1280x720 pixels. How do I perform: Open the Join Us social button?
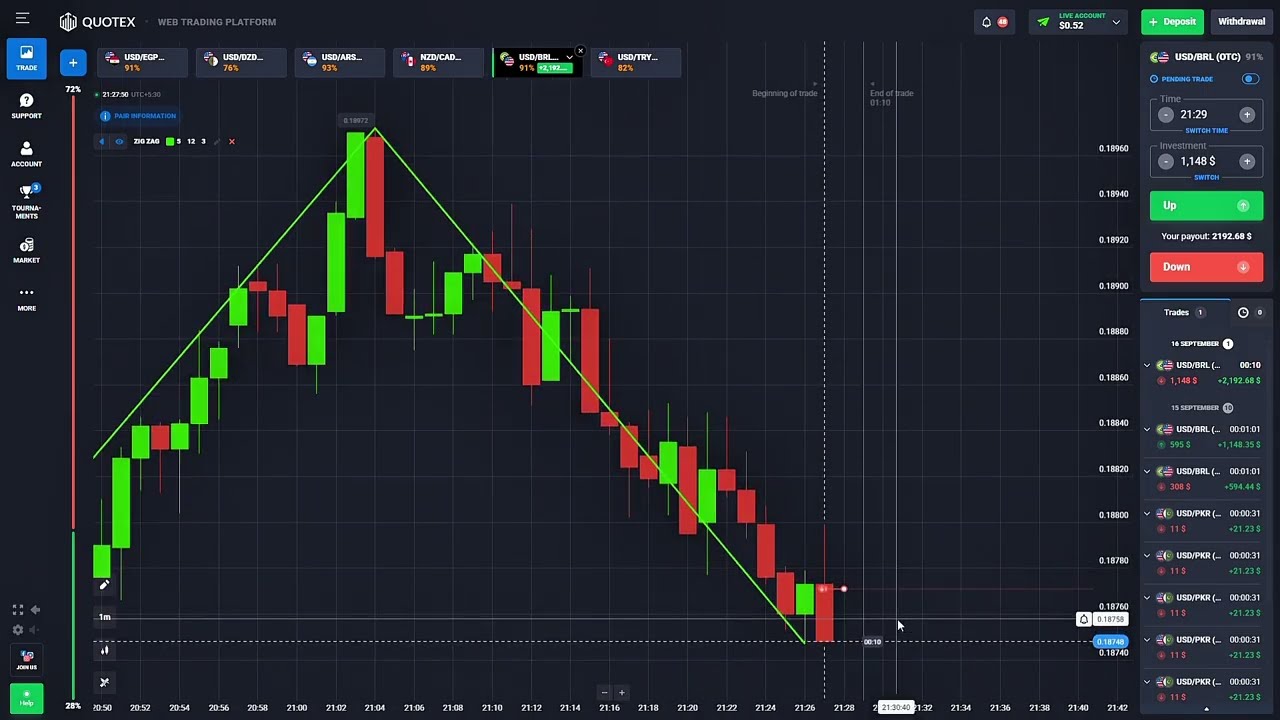26,660
